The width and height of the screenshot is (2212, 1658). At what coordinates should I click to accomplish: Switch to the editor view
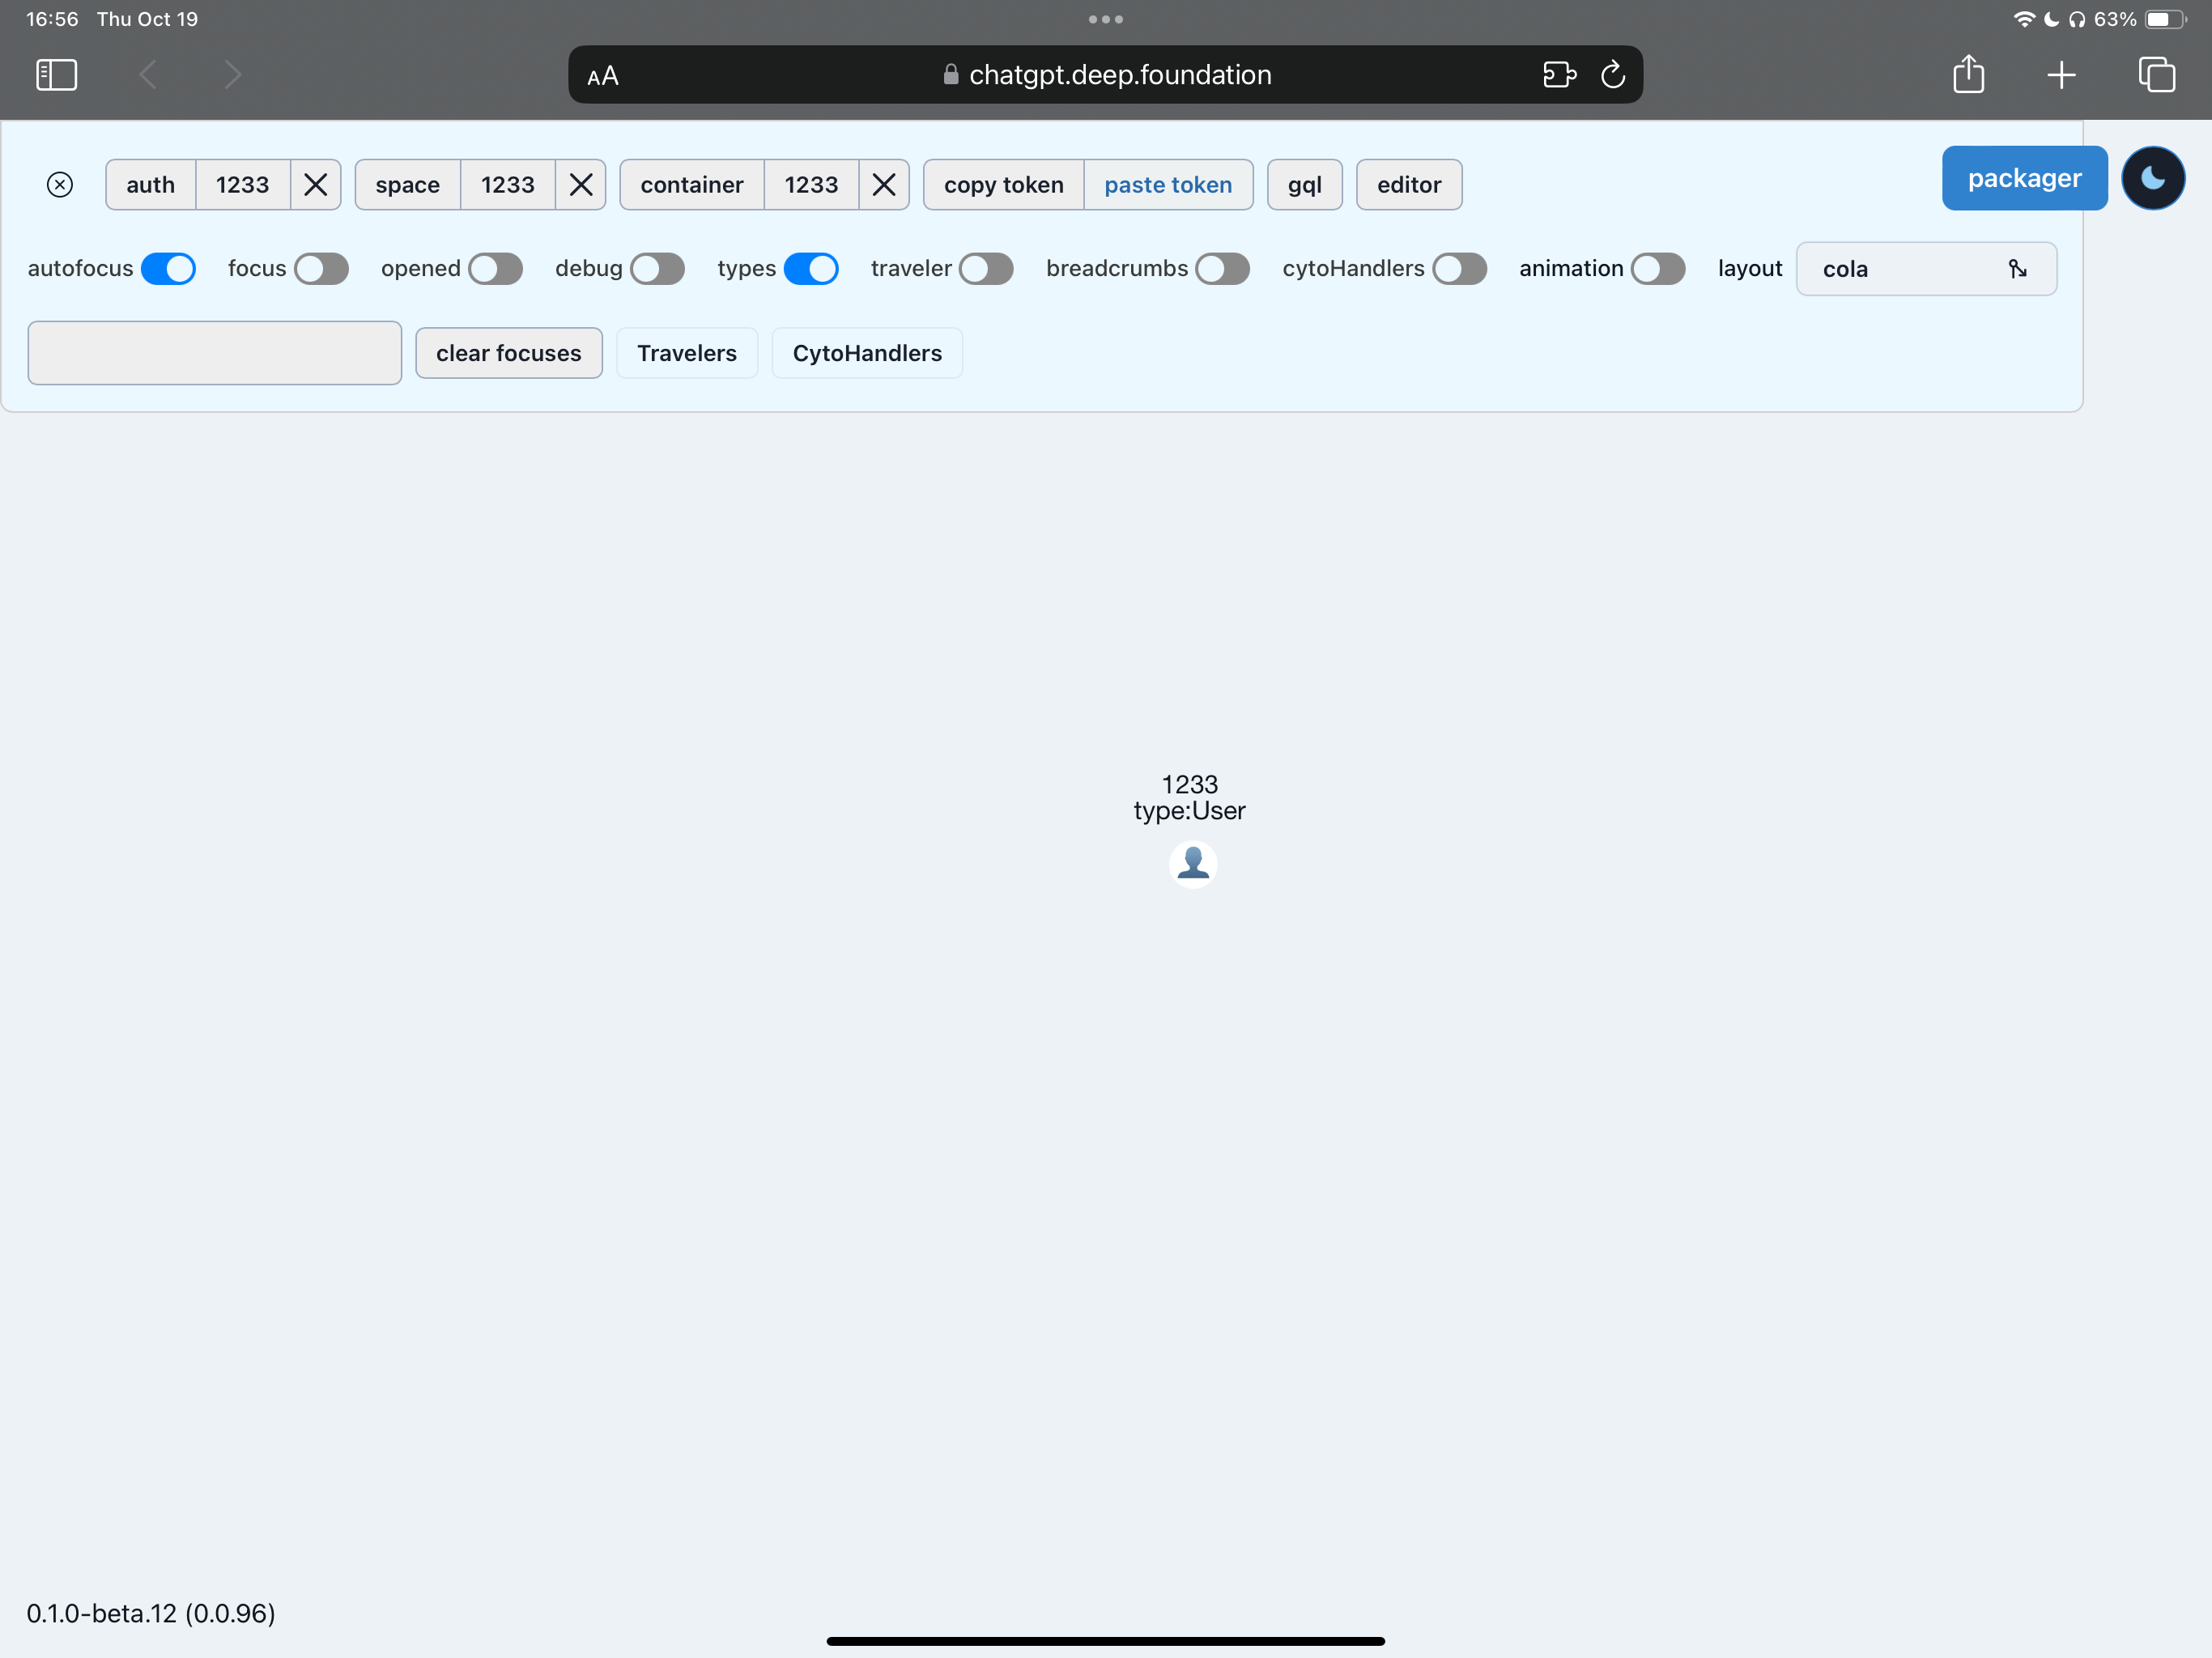pyautogui.click(x=1408, y=184)
